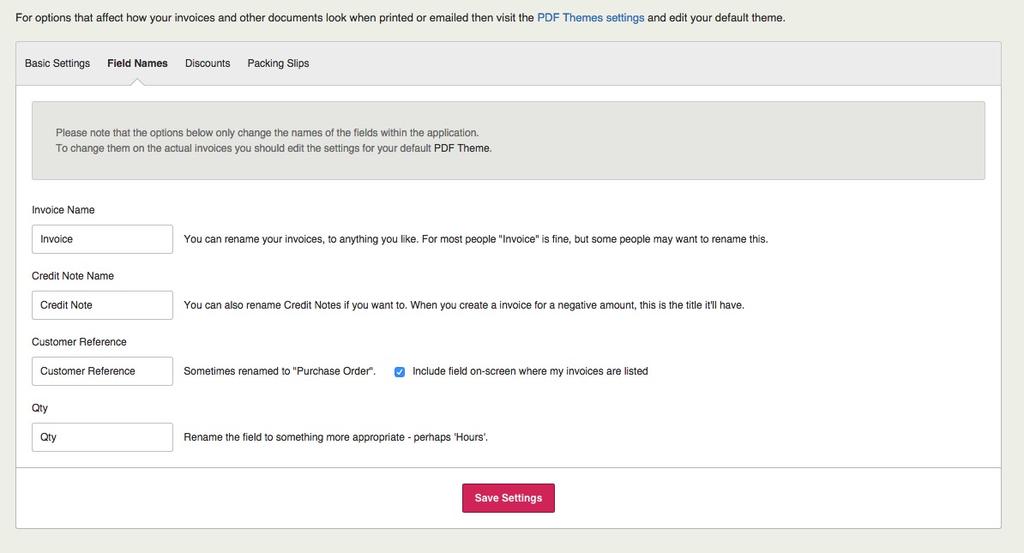This screenshot has height=553, width=1024.
Task: Click the Invoice Name field label
Action: (63, 210)
